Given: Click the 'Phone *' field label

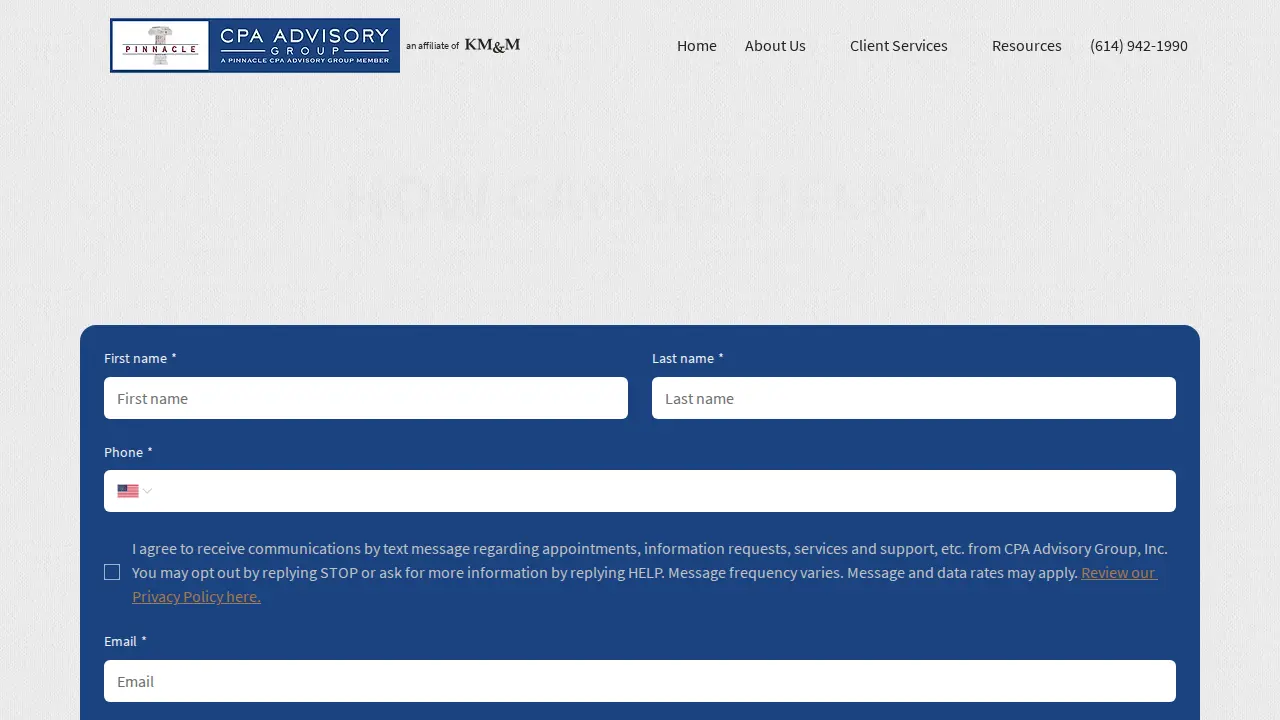Looking at the screenshot, I should pos(128,452).
